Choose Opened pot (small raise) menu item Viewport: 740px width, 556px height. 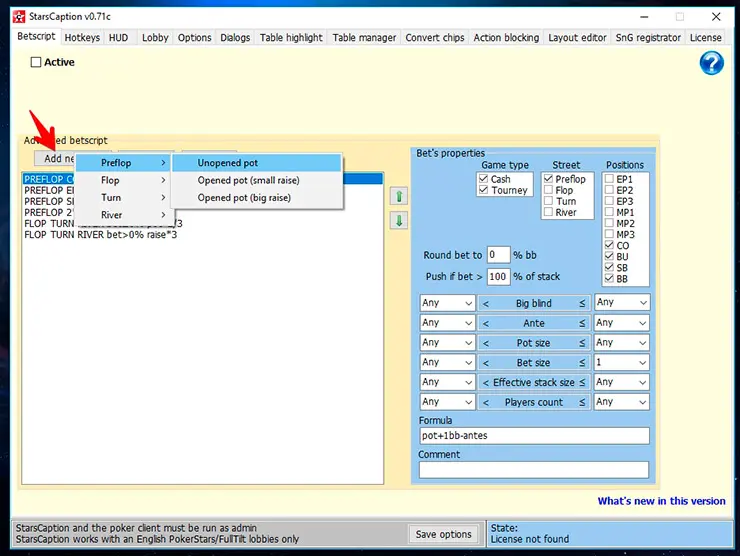[x=248, y=180]
